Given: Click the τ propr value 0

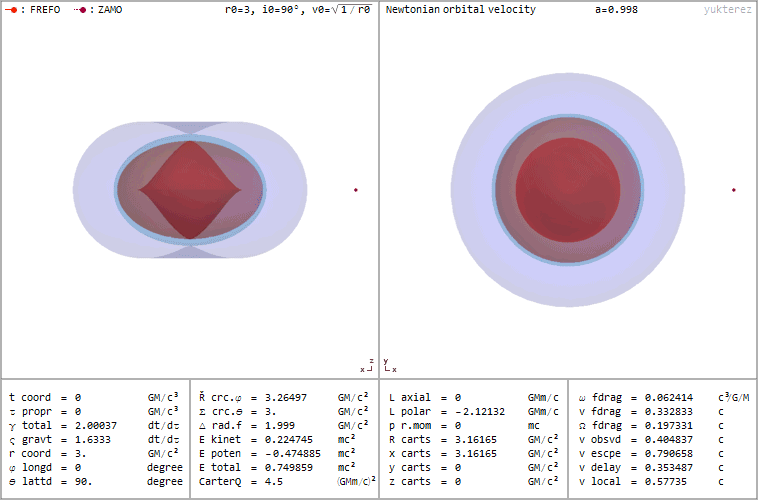Looking at the screenshot, I should click(78, 412).
